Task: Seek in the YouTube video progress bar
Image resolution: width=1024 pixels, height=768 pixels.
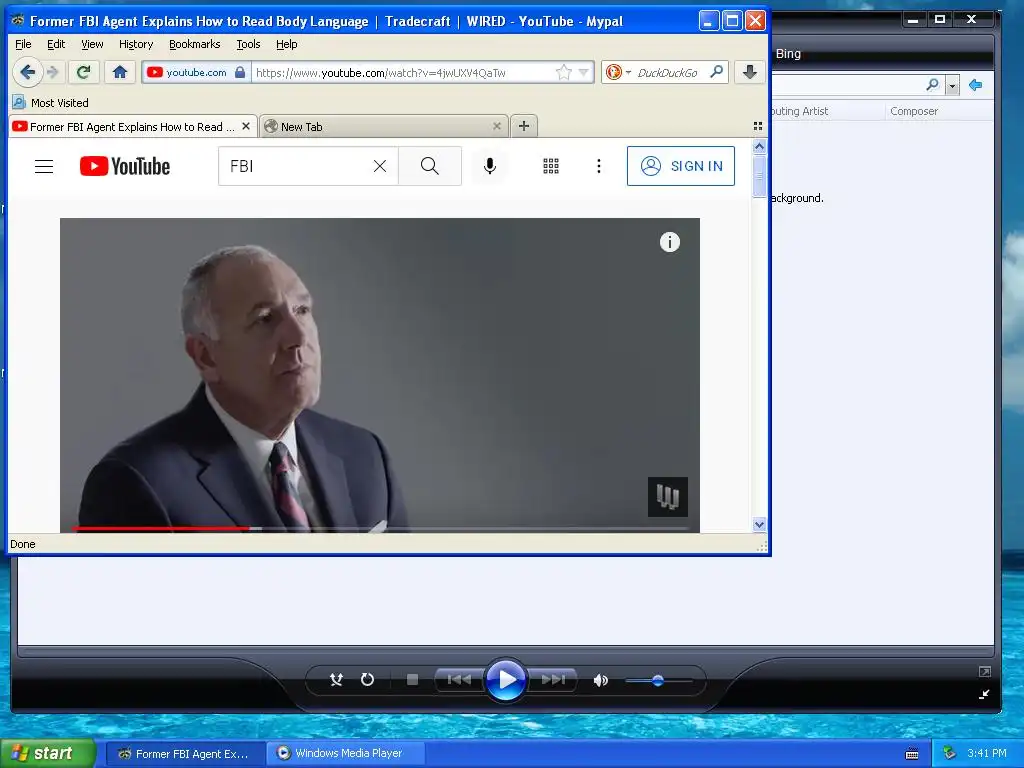Action: tap(380, 528)
